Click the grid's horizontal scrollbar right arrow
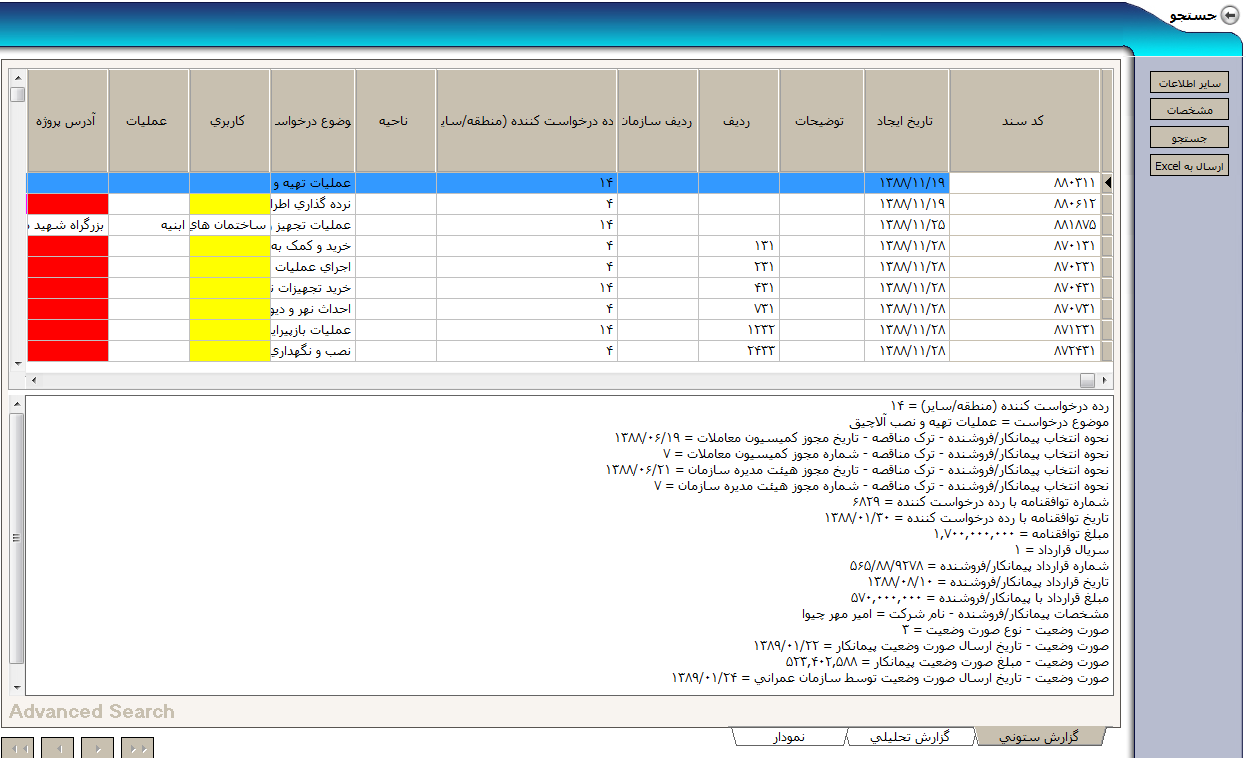Viewport: 1246px width, 758px height. [1105, 381]
